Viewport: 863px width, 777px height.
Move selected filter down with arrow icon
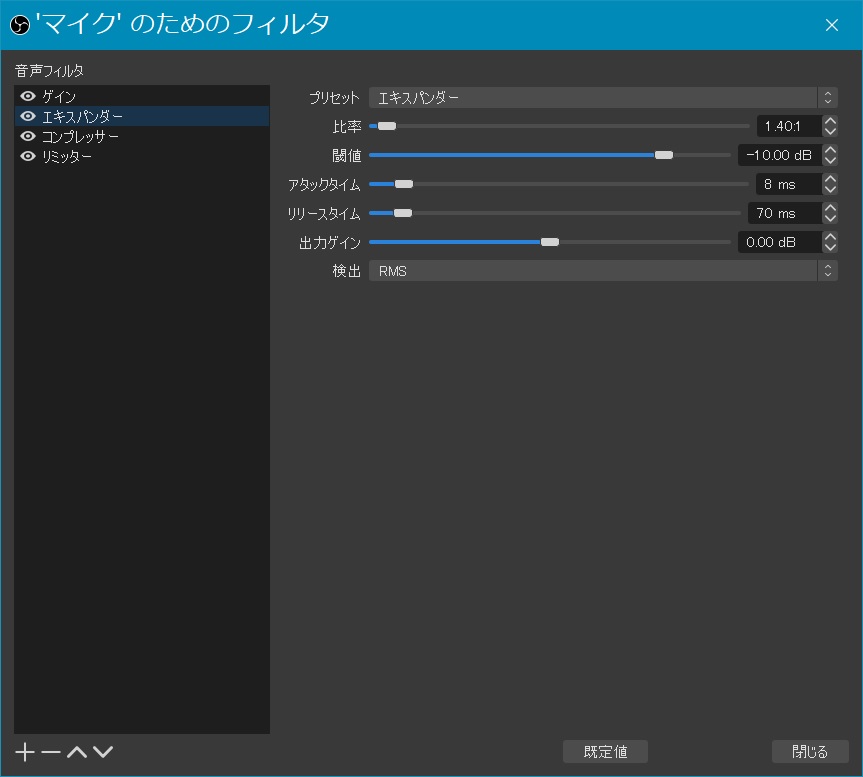[103, 752]
